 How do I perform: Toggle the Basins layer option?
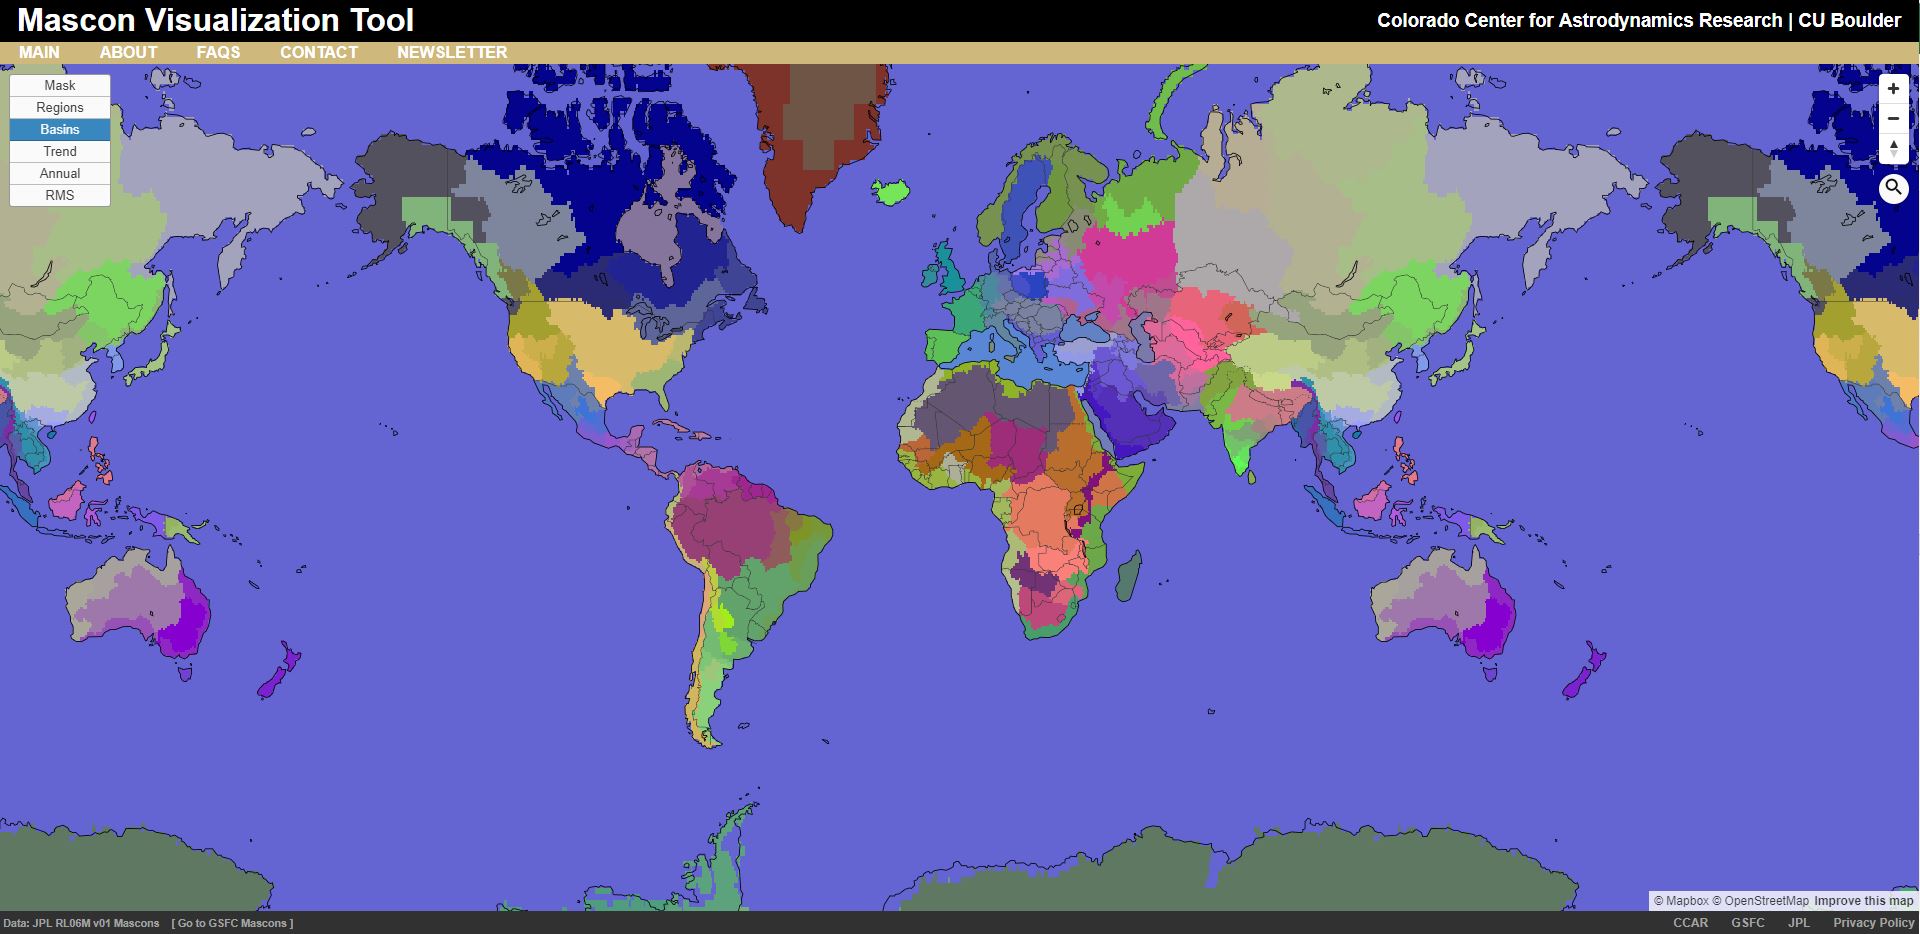(x=60, y=130)
